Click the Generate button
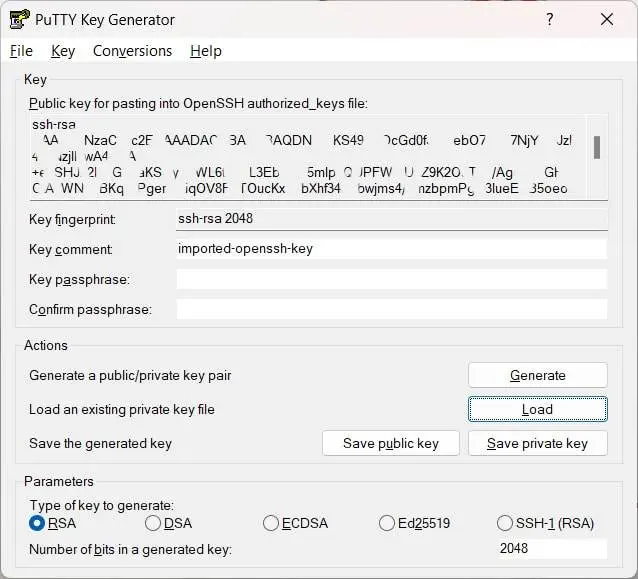The height and width of the screenshot is (579, 638). click(x=537, y=375)
